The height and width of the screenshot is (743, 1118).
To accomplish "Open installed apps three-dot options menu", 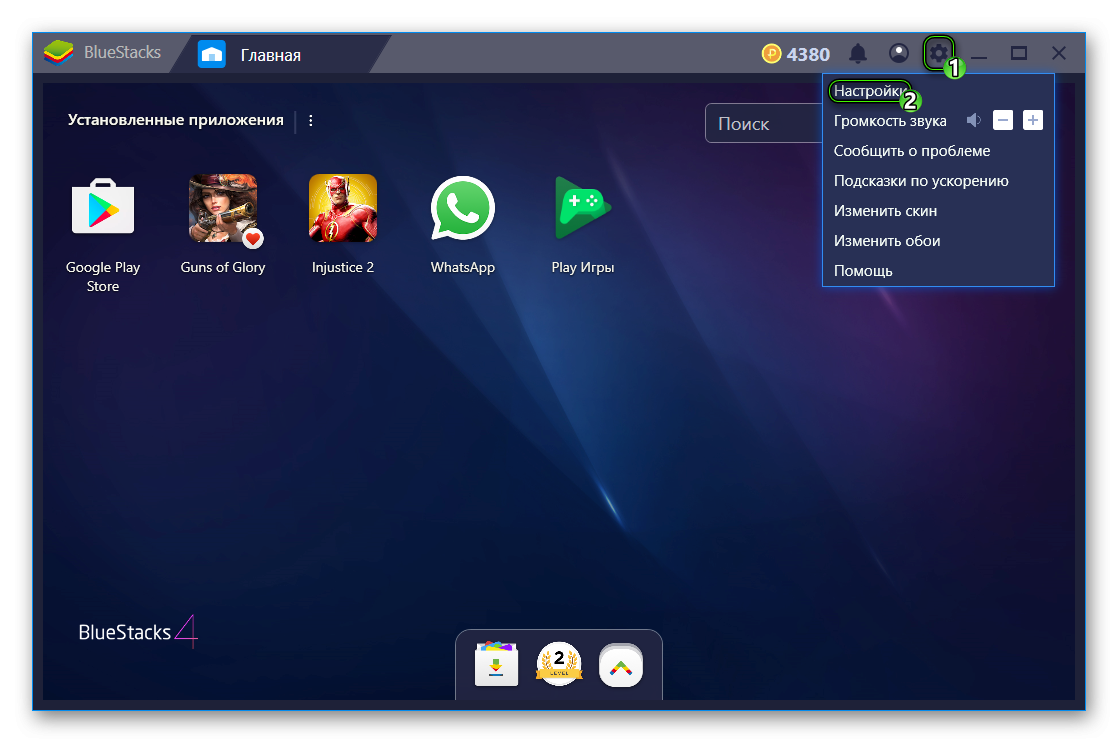I will (x=311, y=121).
